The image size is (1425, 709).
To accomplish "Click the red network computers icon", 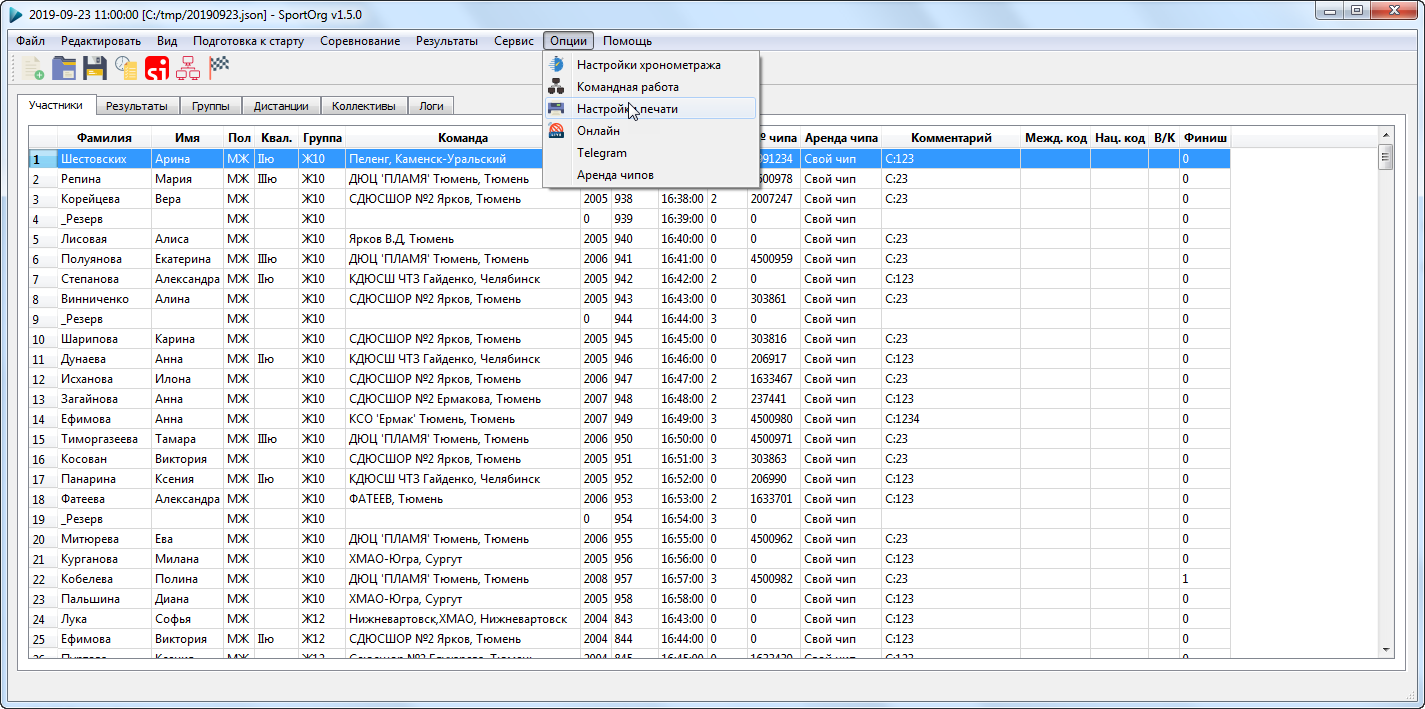I will pos(188,68).
